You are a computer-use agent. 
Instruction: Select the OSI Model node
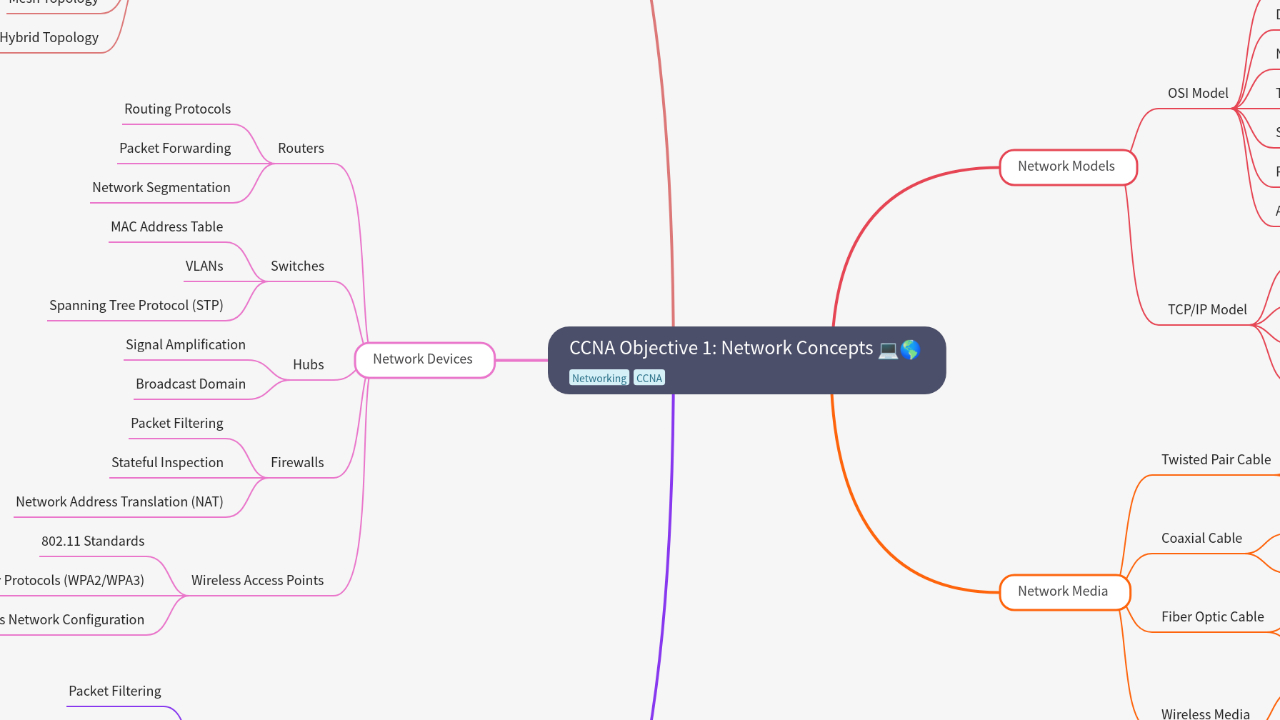tap(1198, 93)
